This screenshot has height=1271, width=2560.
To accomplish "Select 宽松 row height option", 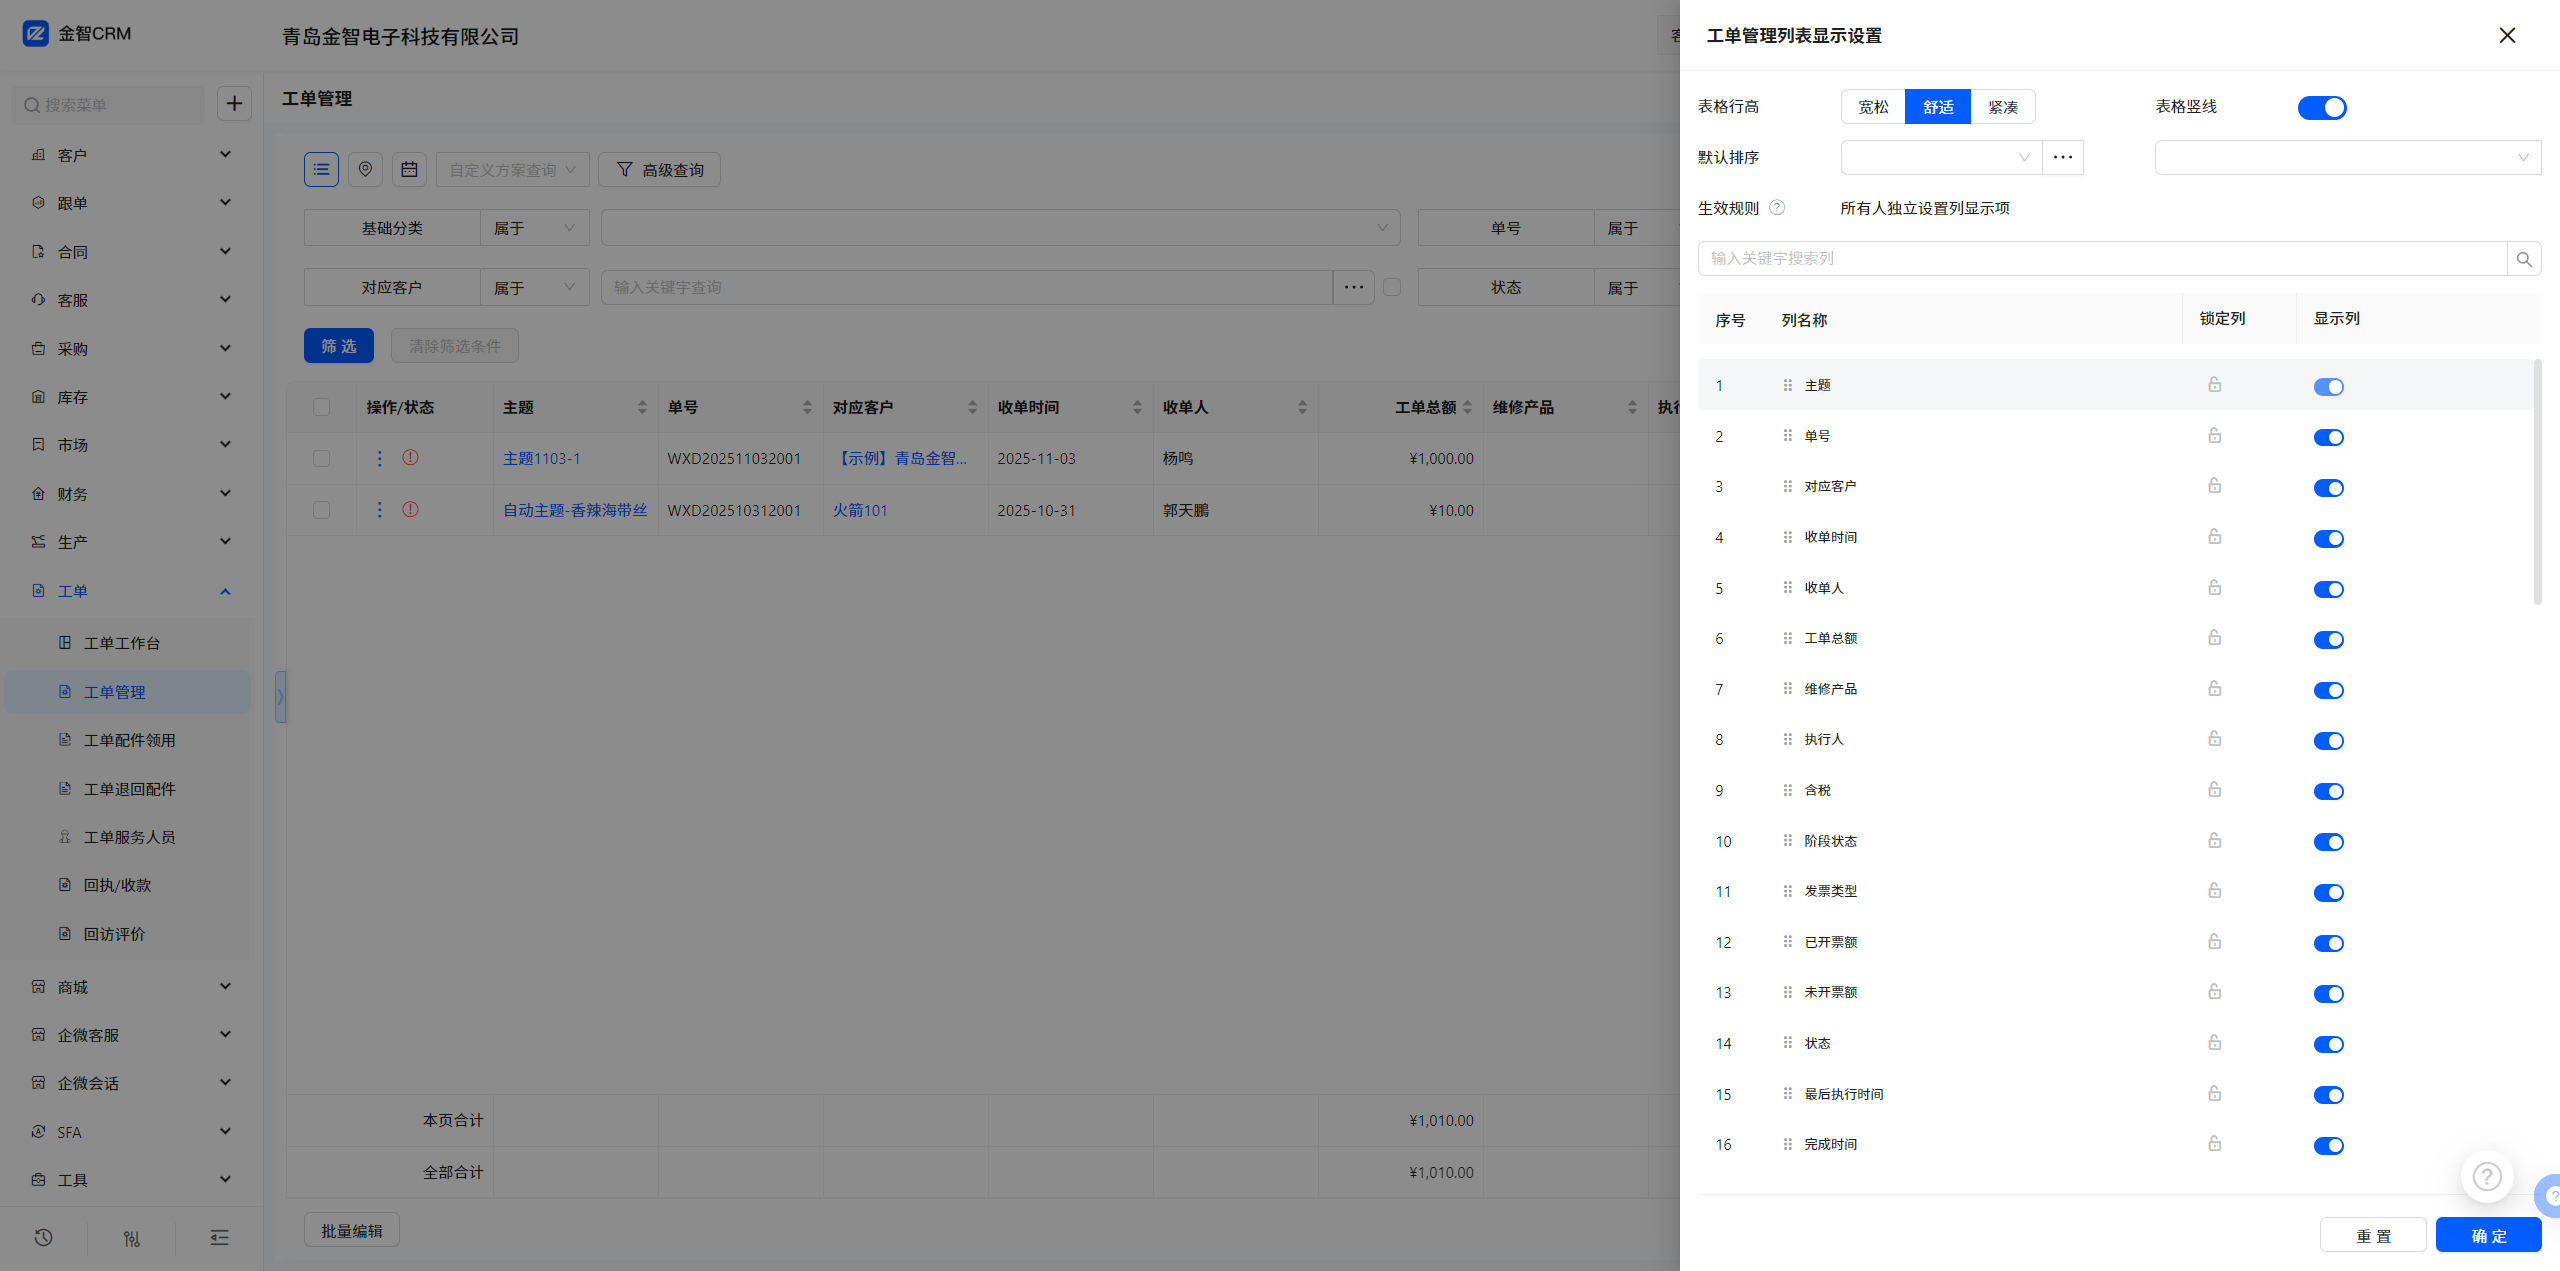I will 1873,107.
